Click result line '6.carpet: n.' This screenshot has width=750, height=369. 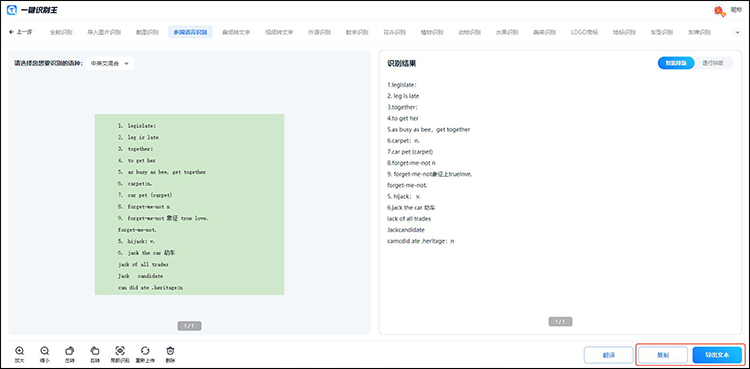[403, 141]
